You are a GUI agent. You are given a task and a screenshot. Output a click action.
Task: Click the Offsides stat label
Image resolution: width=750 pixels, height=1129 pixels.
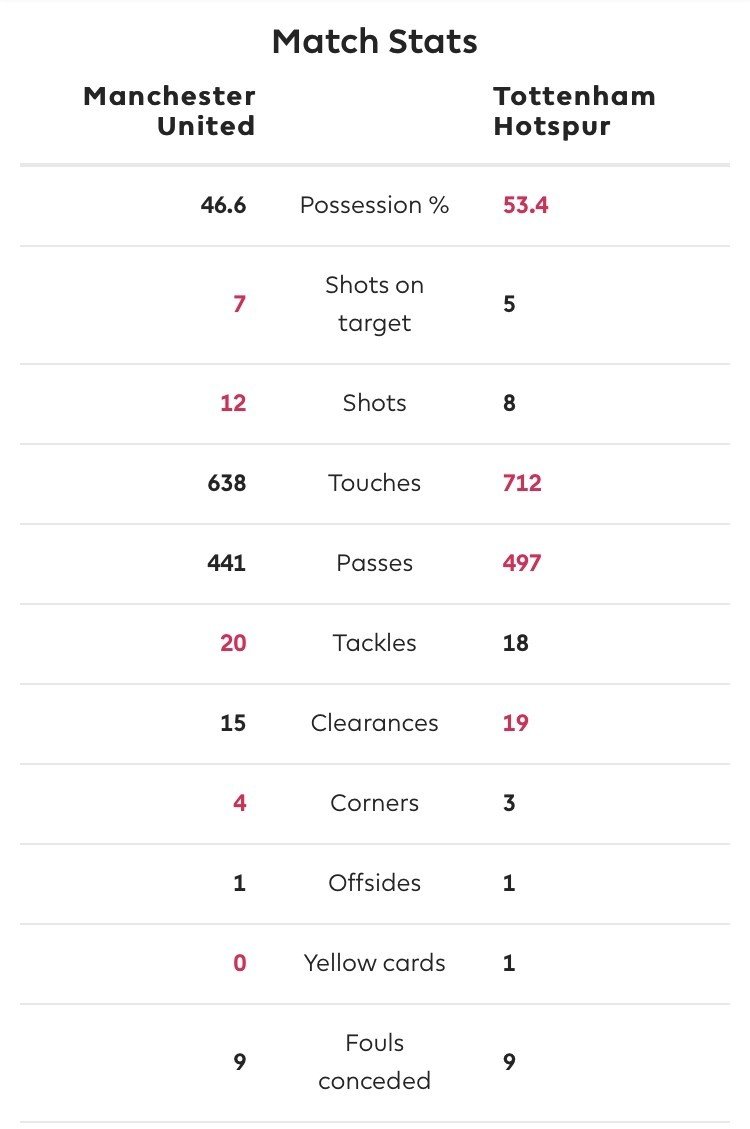[x=374, y=883]
